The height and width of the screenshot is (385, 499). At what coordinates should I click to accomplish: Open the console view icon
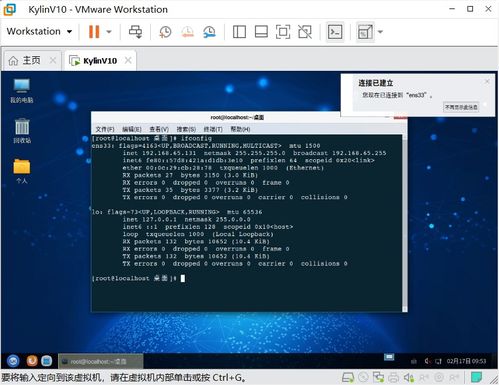tap(335, 32)
